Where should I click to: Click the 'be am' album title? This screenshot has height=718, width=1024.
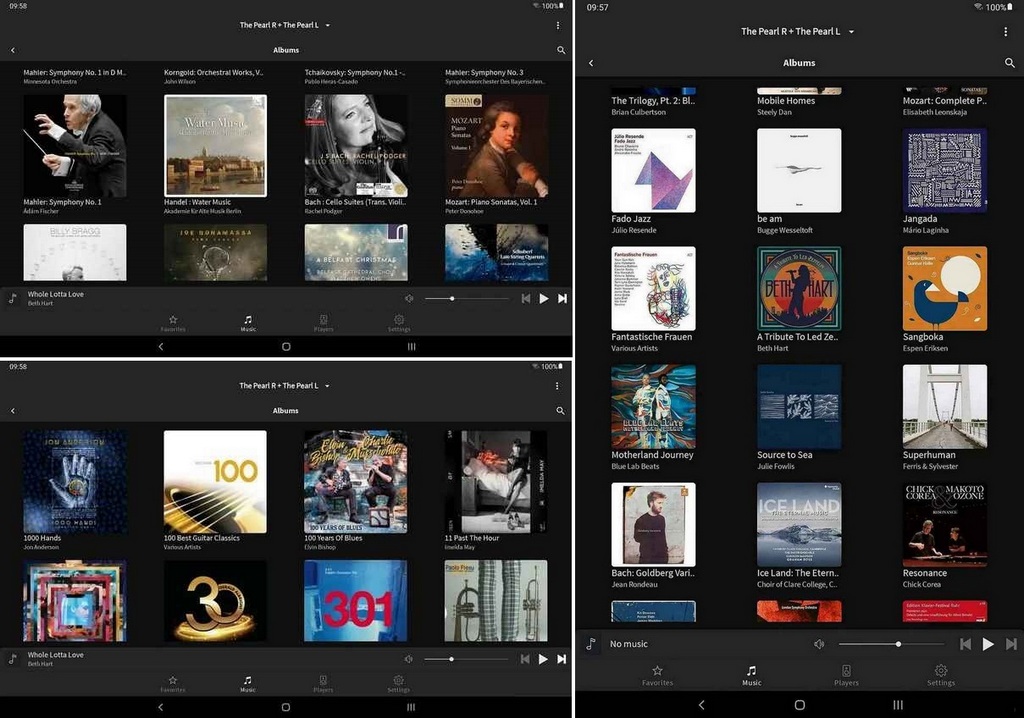tap(769, 219)
